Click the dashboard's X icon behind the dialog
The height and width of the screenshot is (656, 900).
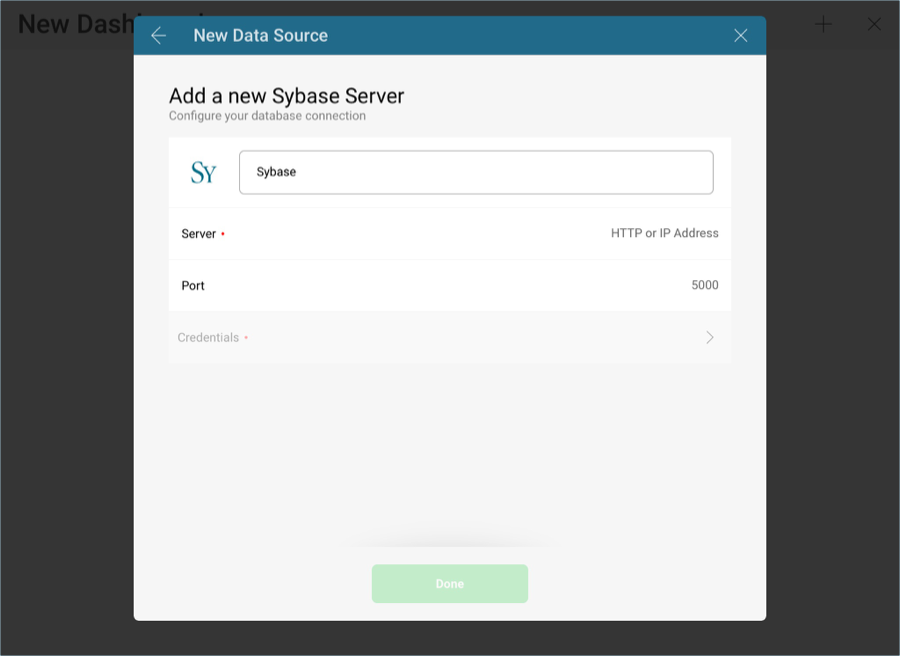pyautogui.click(x=874, y=25)
